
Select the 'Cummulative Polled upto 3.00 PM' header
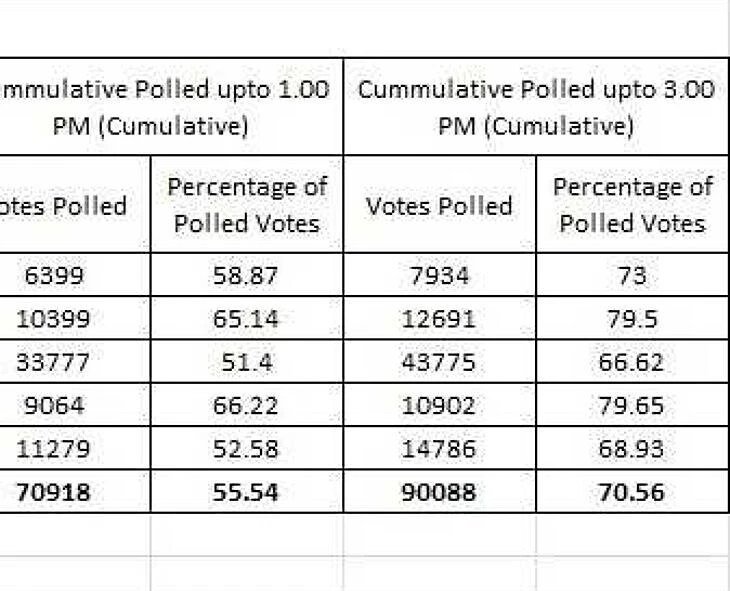536,107
